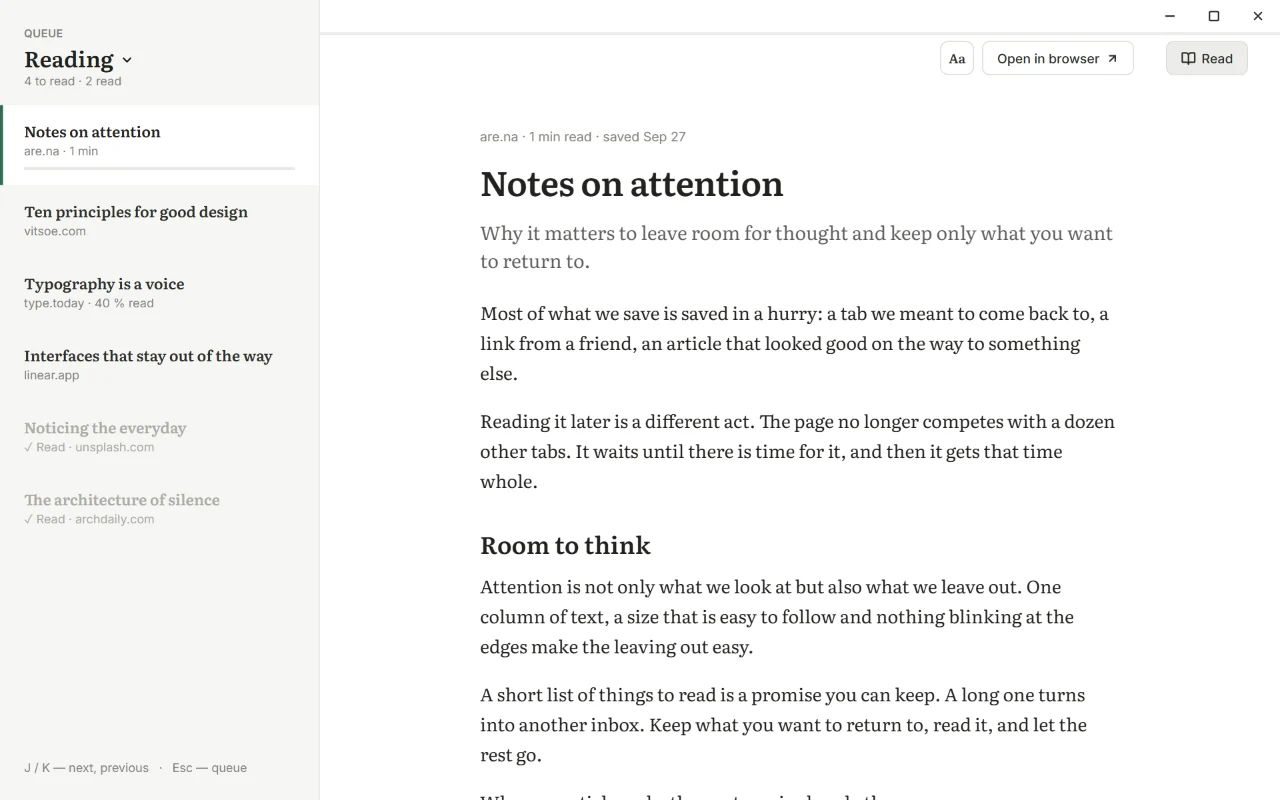Screen dimensions: 1280x800
Task: Click the 'Esc — queue' shortcut hint
Action: (x=209, y=768)
